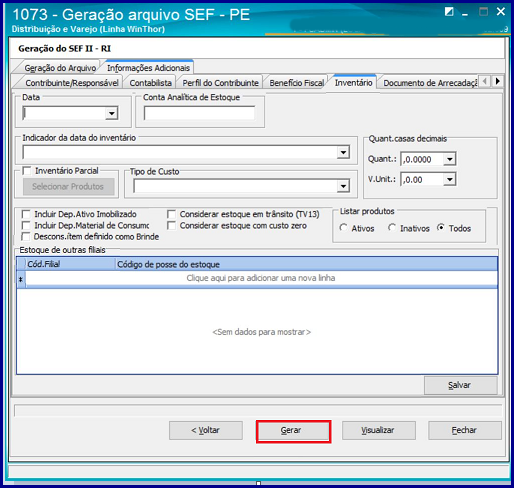This screenshot has height=488, width=514.
Task: Select the Ativos radio option
Action: click(343, 228)
